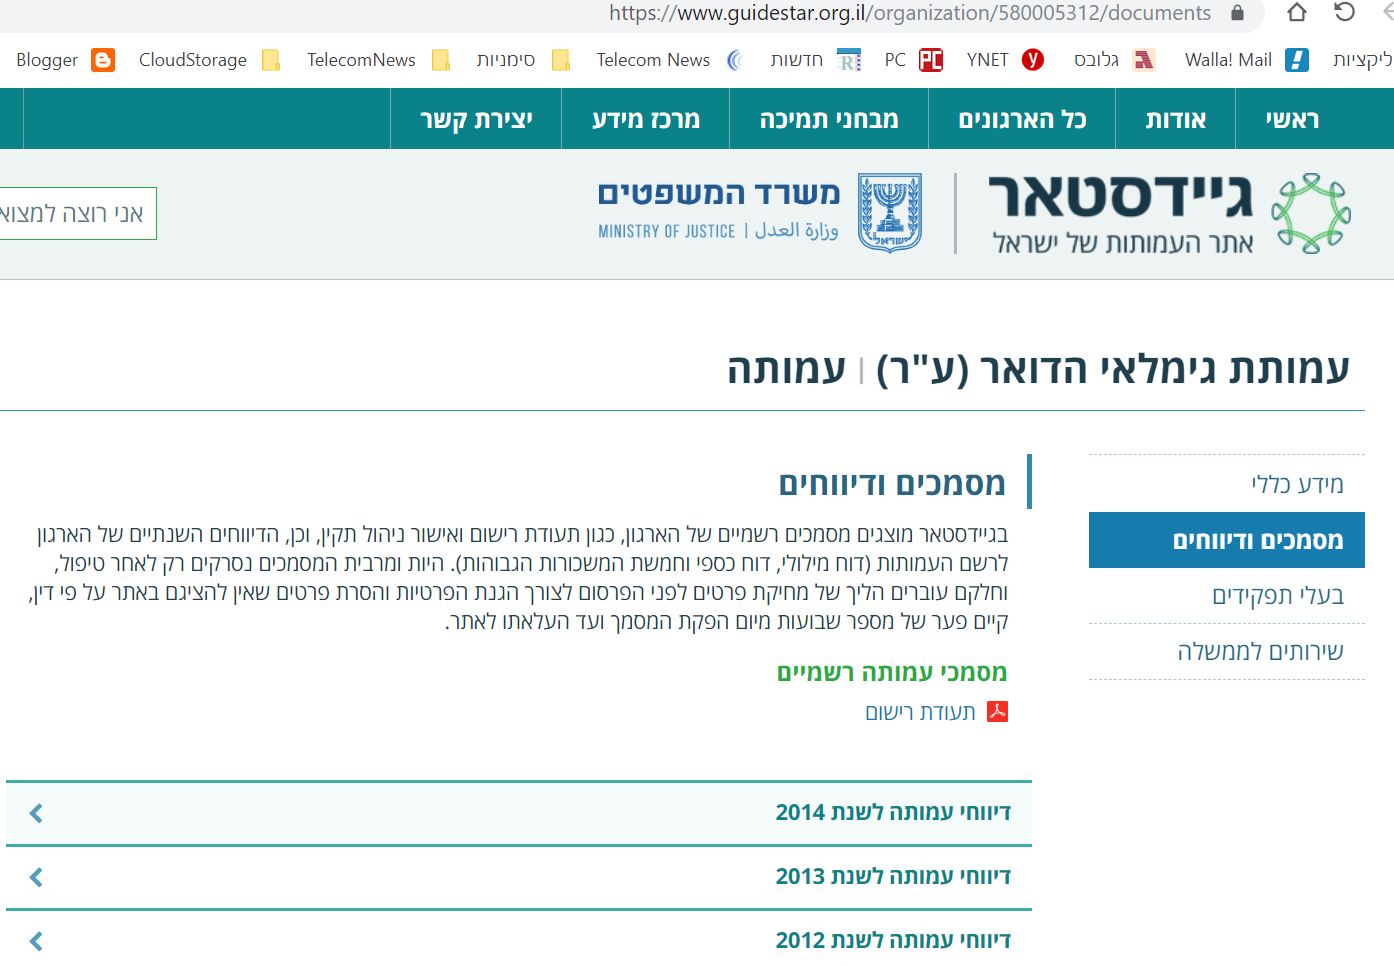Click the דיווחי עמותה לשנת 2013 heading

(893, 876)
